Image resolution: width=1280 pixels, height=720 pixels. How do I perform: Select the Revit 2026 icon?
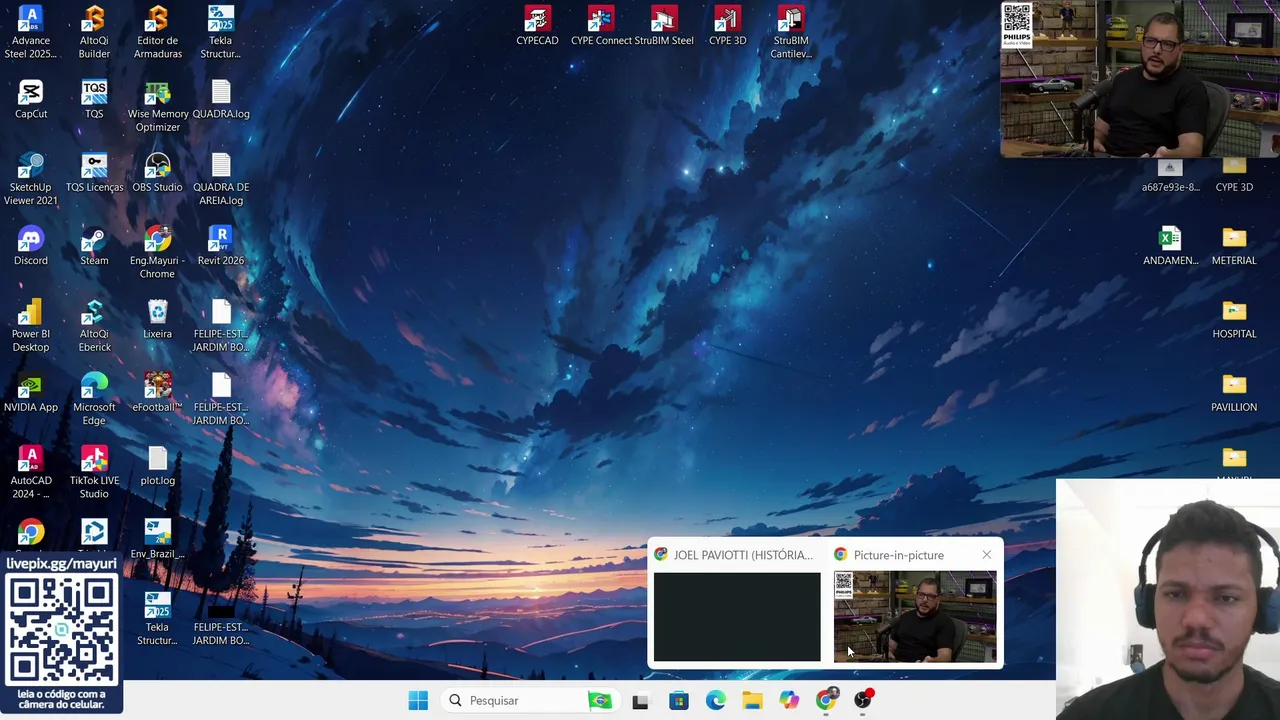coord(221,246)
